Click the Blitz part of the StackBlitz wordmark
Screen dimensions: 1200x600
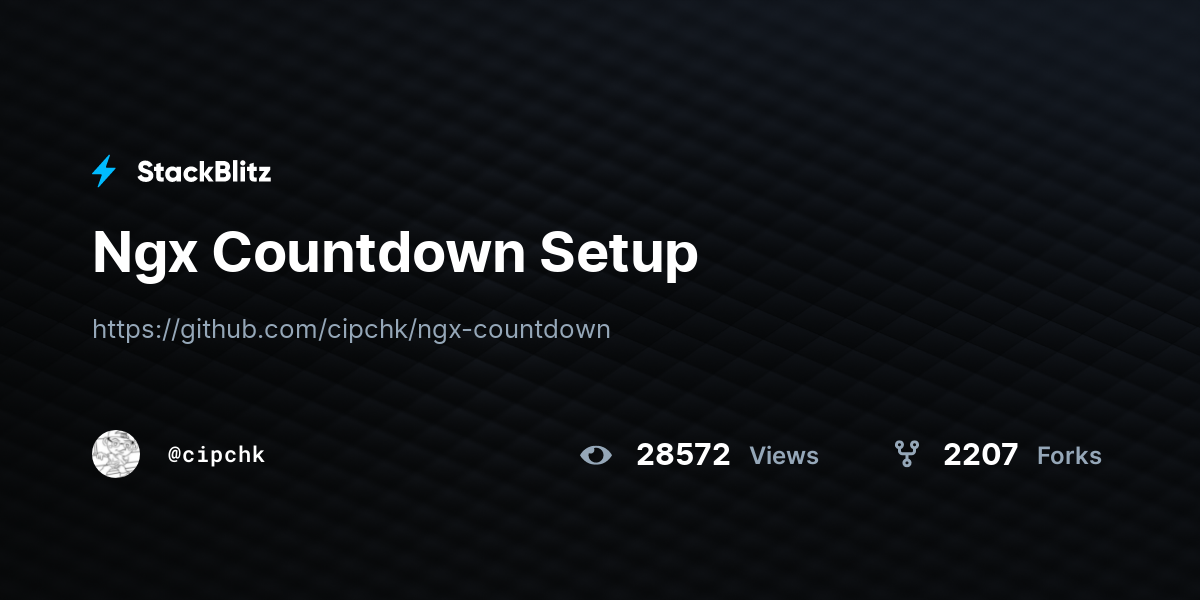240,172
